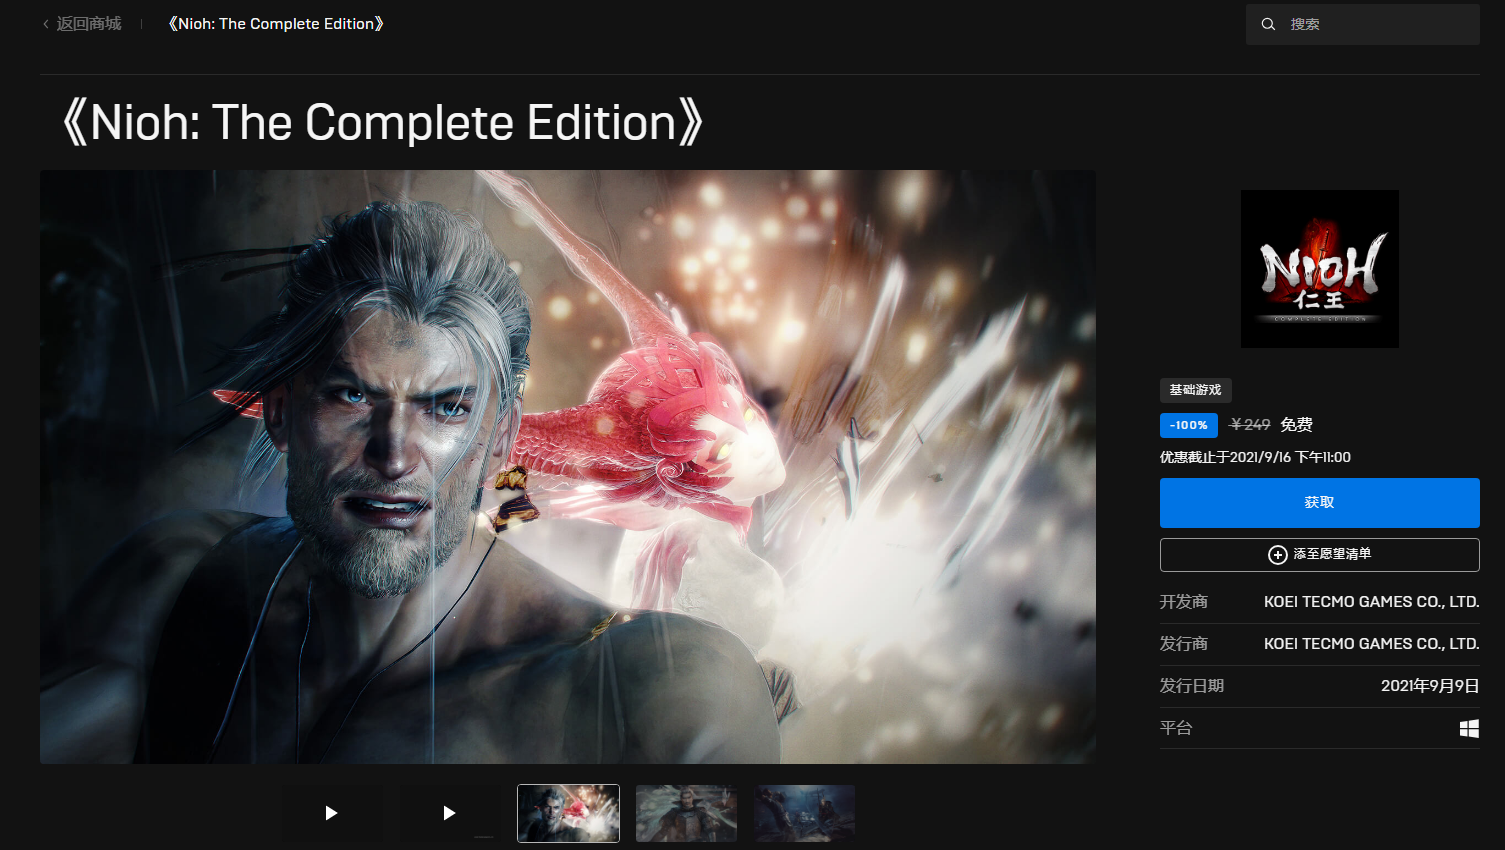The width and height of the screenshot is (1505, 850).
Task: Play the second video thumbnail
Action: (449, 813)
